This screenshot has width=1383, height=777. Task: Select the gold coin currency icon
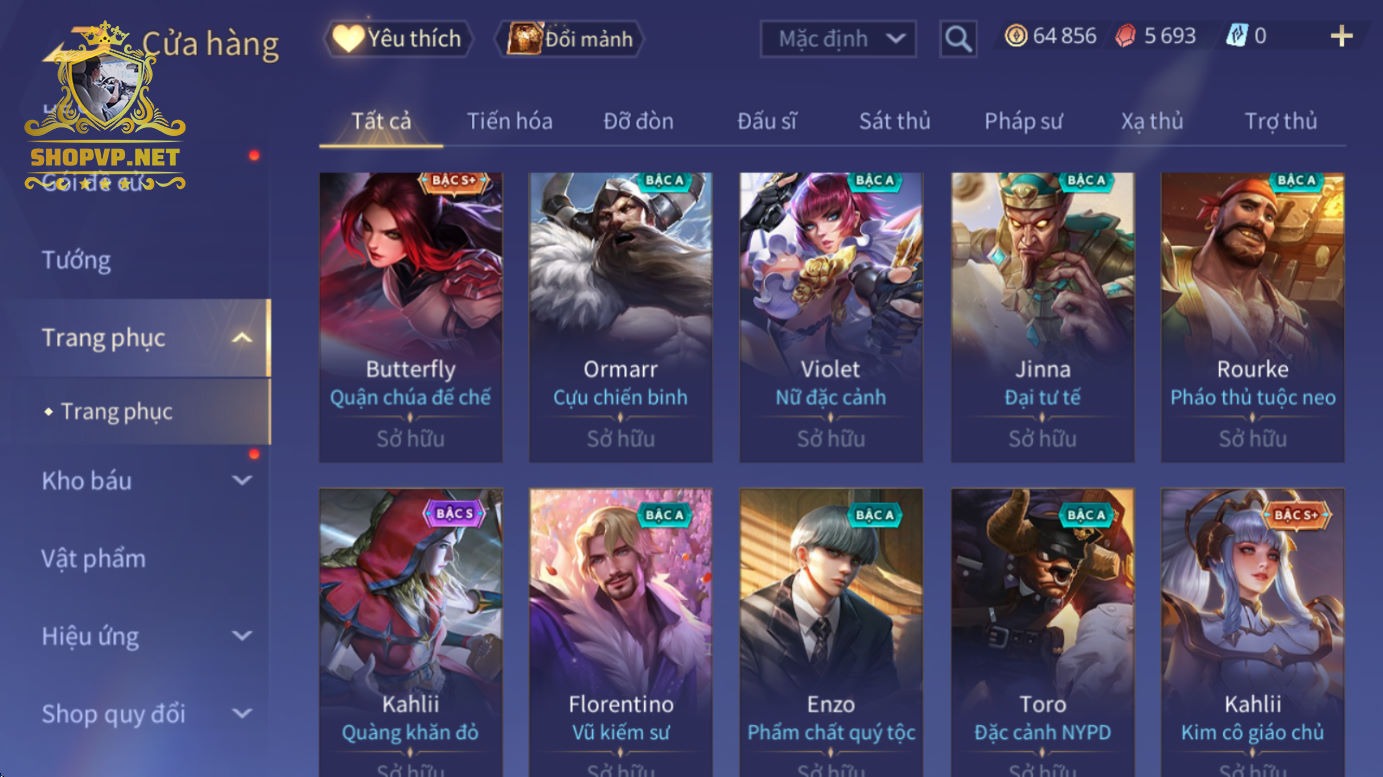click(x=1016, y=36)
